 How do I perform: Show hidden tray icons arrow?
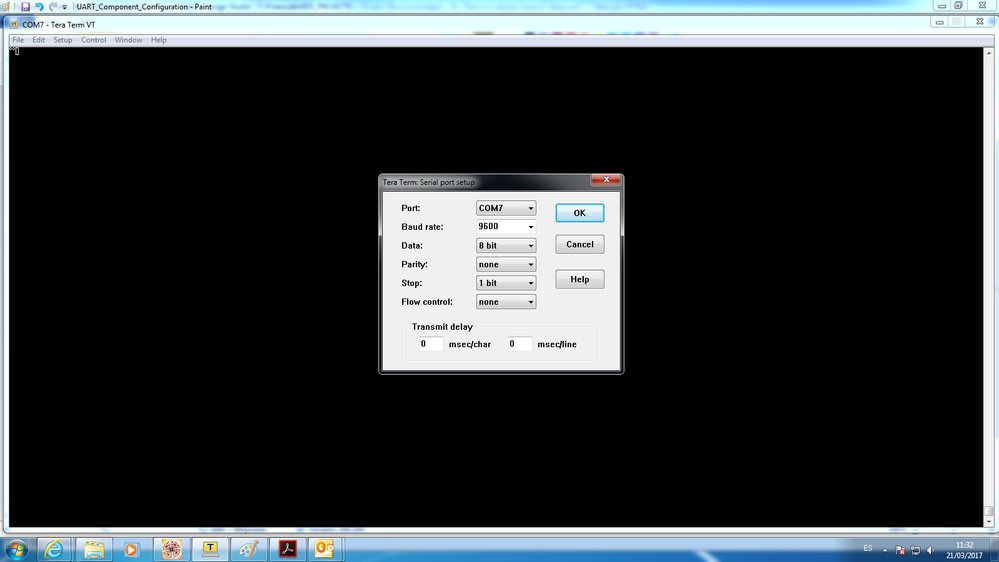pos(885,550)
